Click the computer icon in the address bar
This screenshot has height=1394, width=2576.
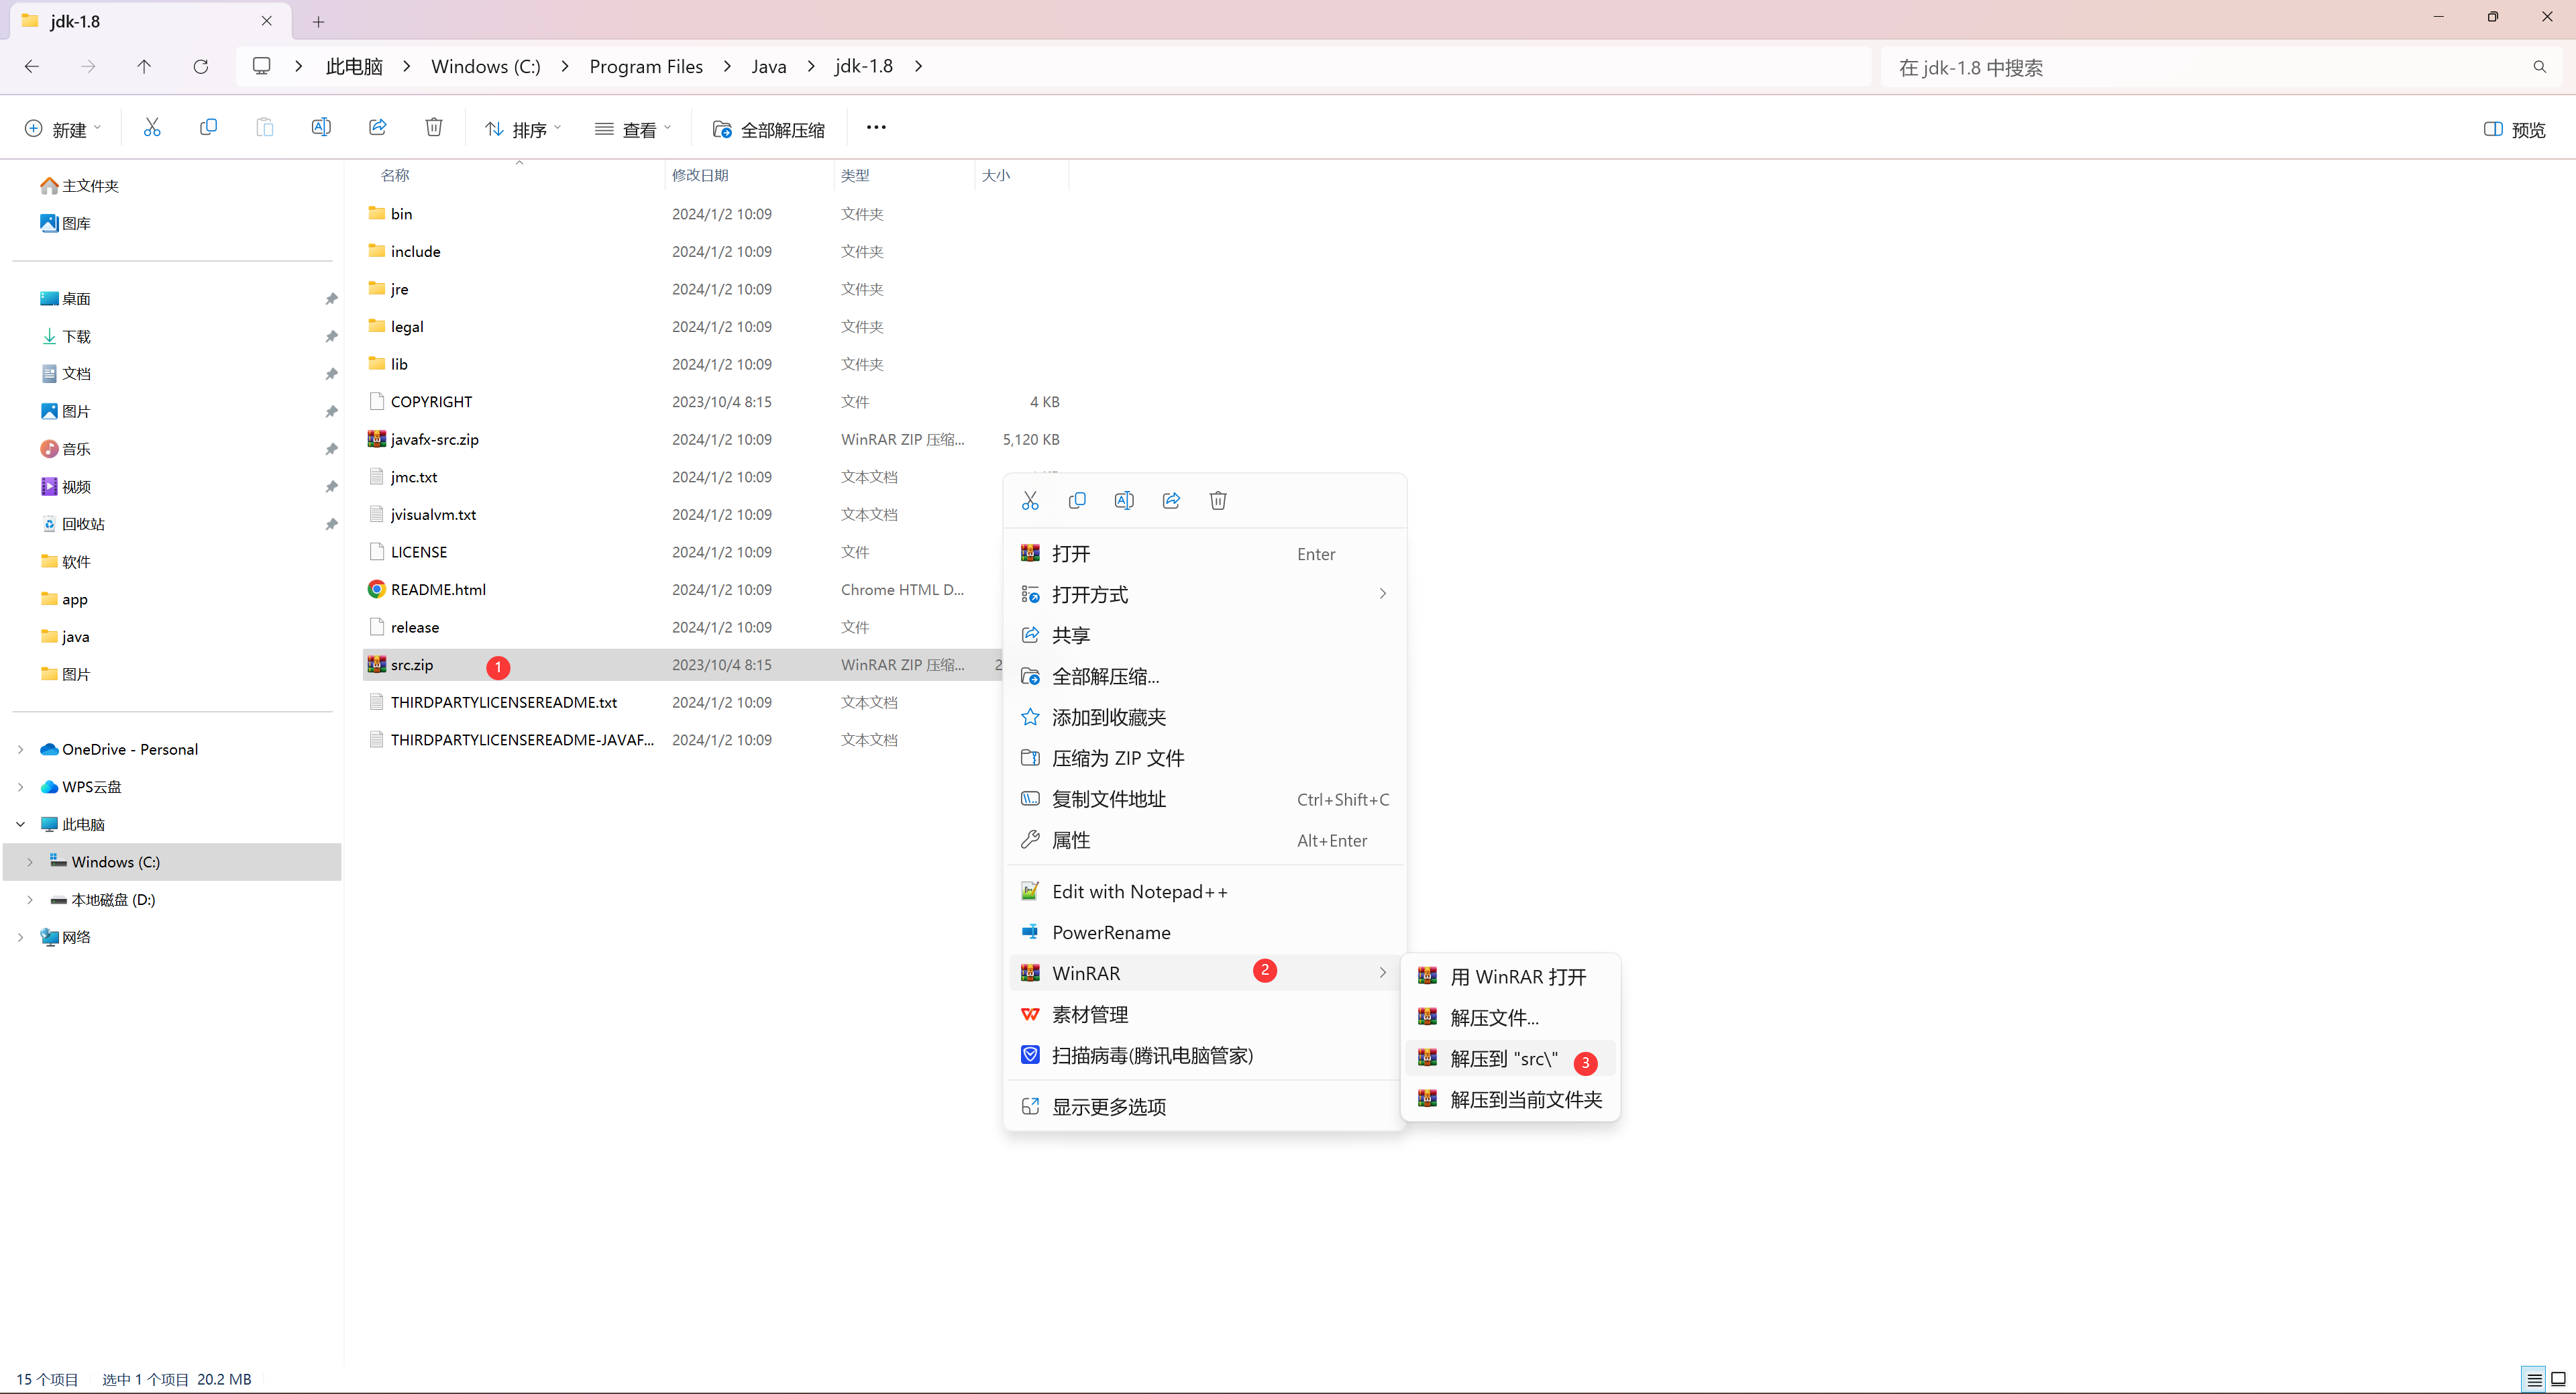pyautogui.click(x=262, y=66)
